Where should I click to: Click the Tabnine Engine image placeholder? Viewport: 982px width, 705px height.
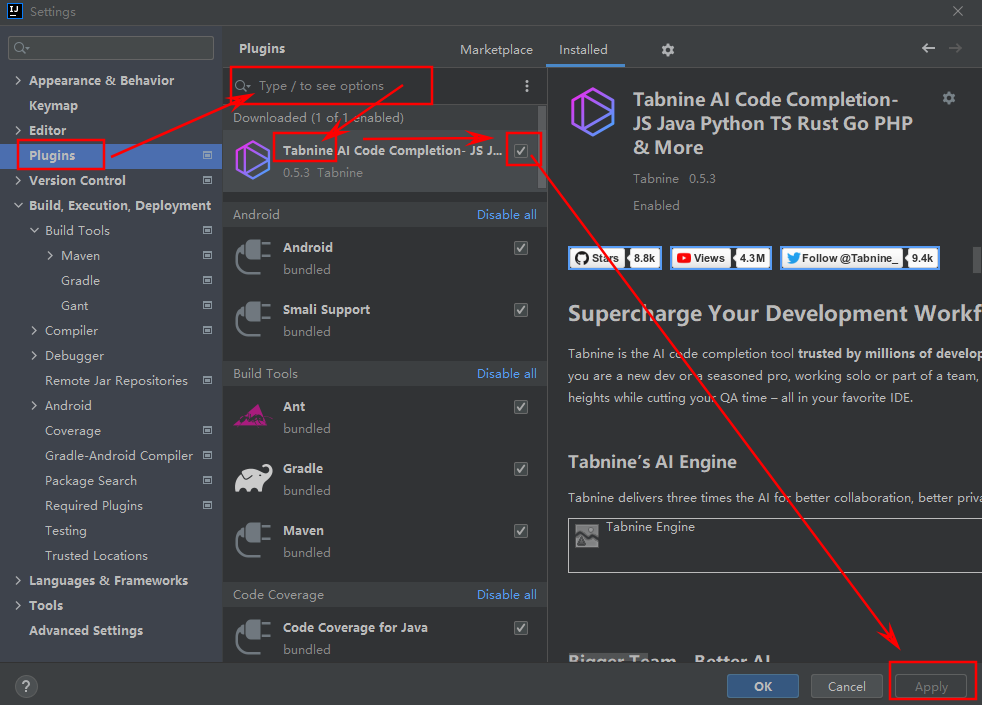click(x=586, y=536)
